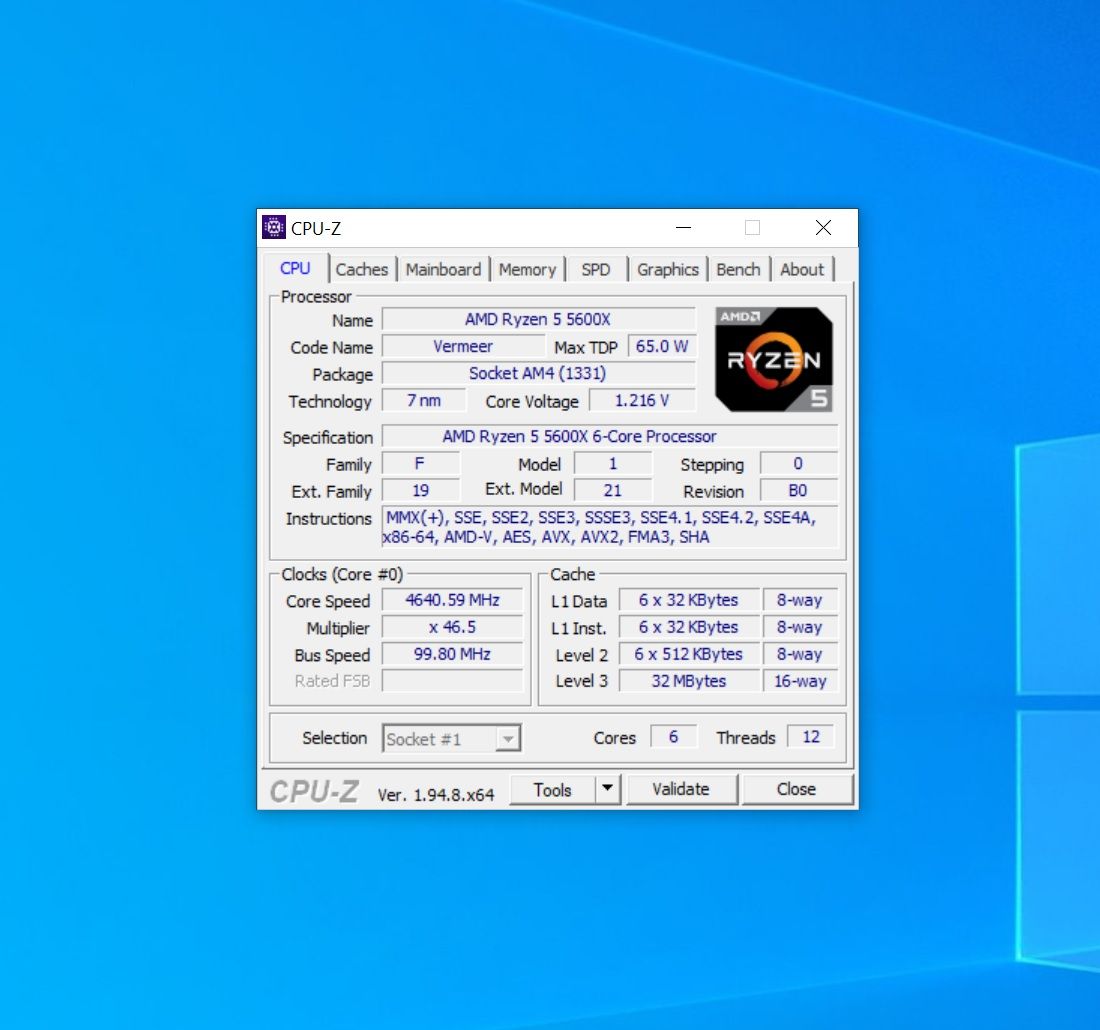
Task: Click the Instructions list text
Action: click(x=610, y=527)
